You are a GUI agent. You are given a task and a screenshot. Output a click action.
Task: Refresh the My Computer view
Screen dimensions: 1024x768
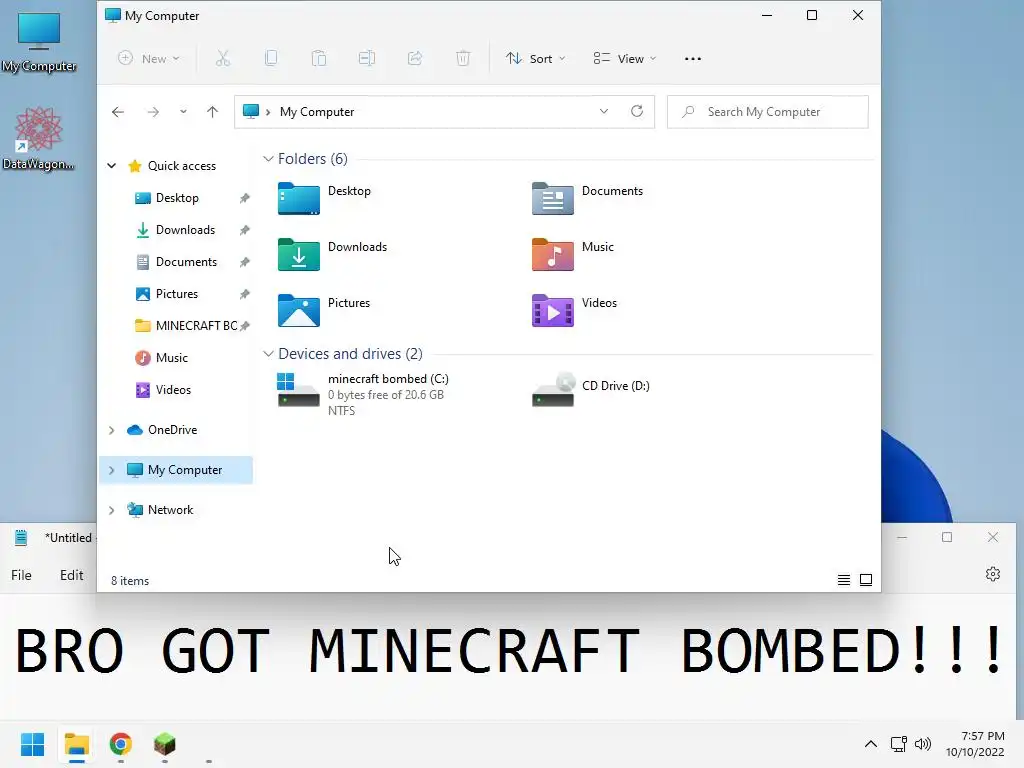pos(637,111)
